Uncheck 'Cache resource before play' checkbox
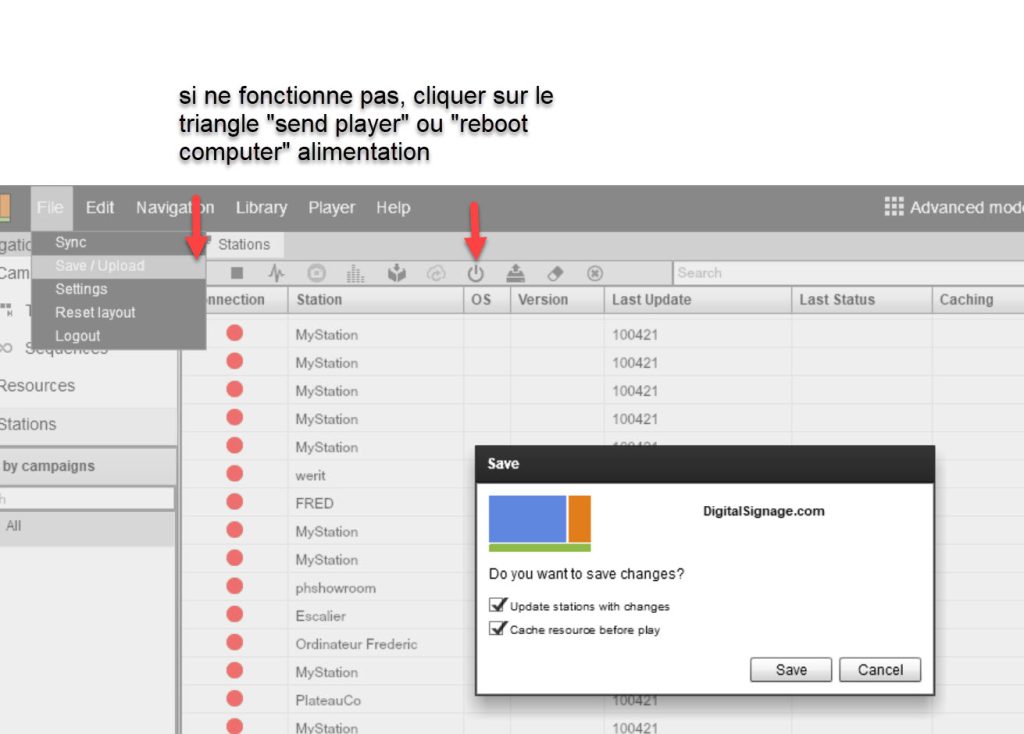The width and height of the screenshot is (1024, 734). tap(497, 629)
